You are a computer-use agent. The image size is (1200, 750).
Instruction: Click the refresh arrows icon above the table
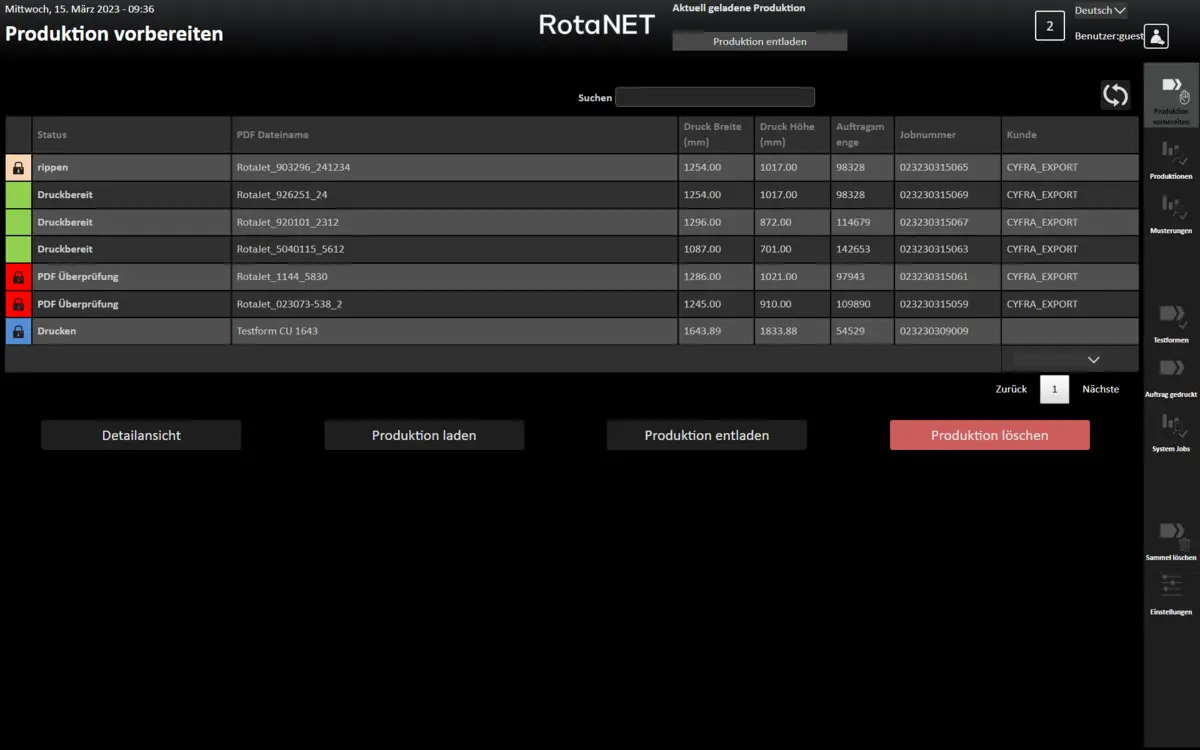point(1115,95)
